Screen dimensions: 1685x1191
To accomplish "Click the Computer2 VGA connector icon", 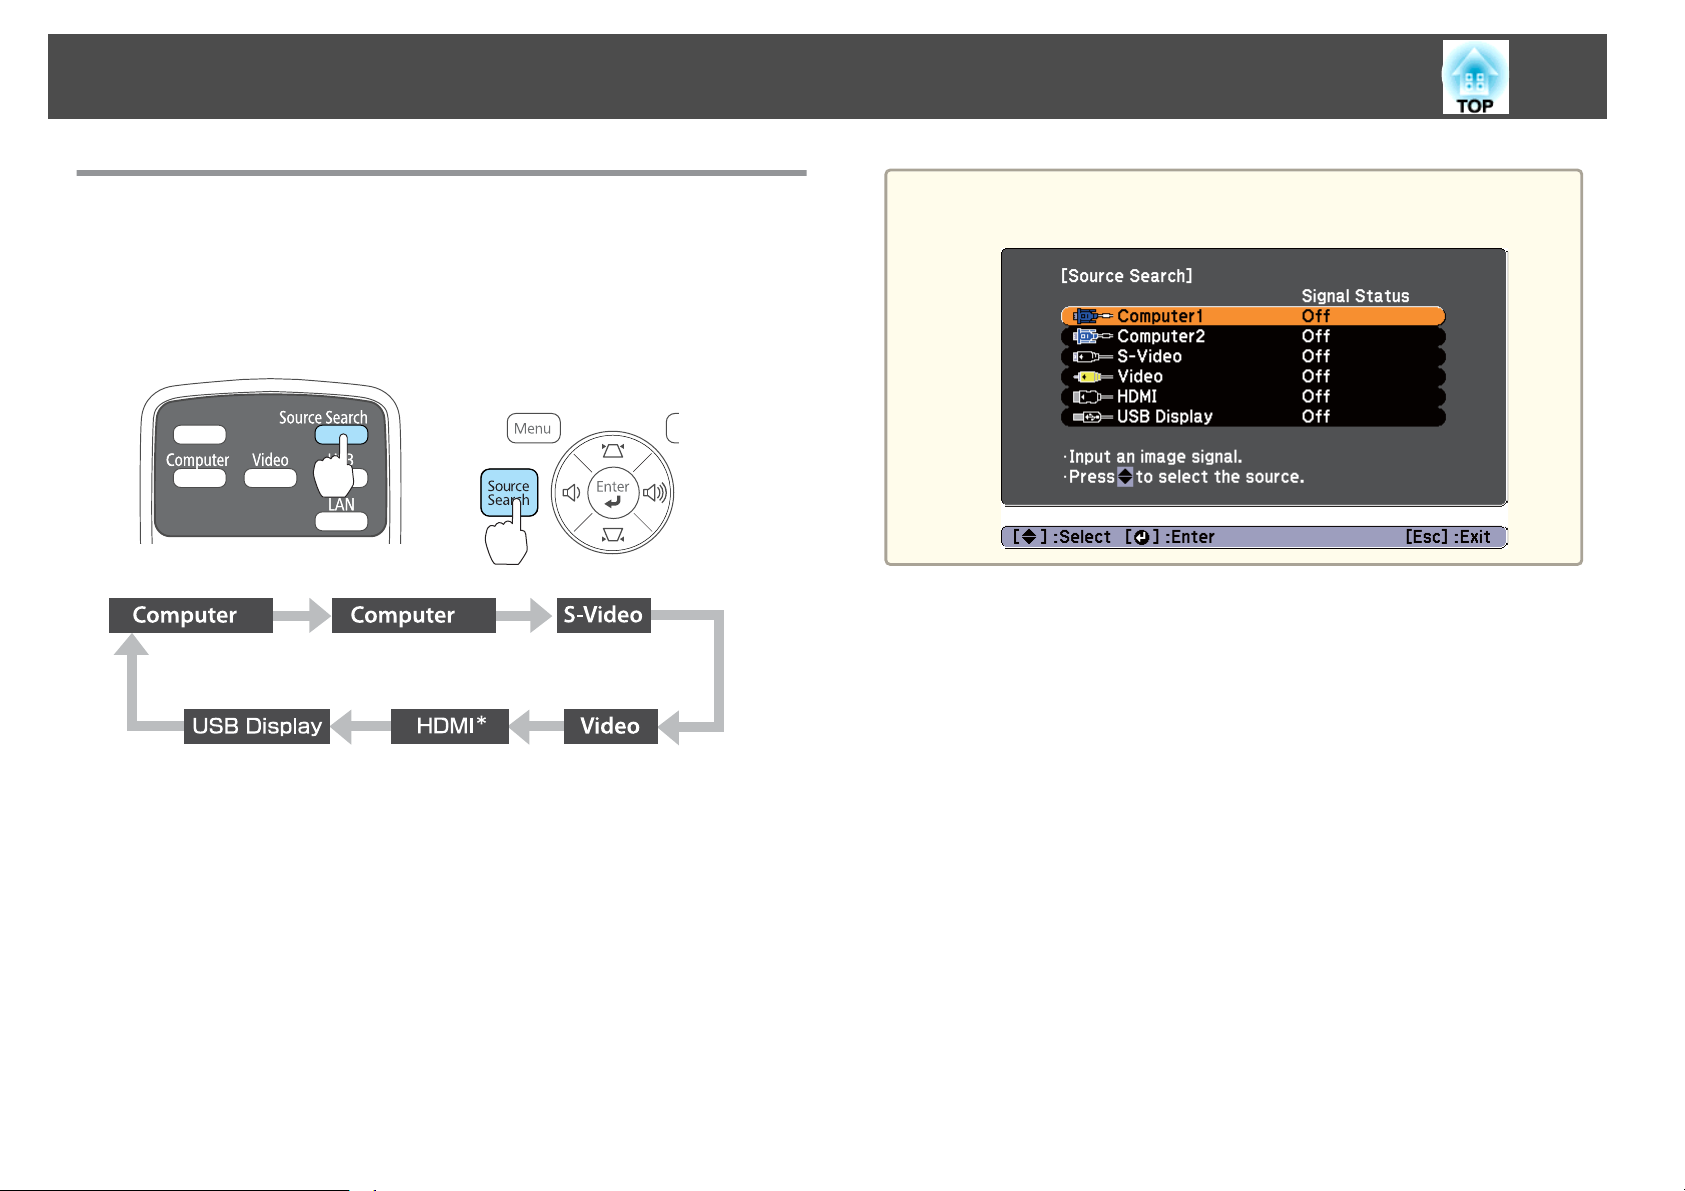I will pyautogui.click(x=1092, y=336).
